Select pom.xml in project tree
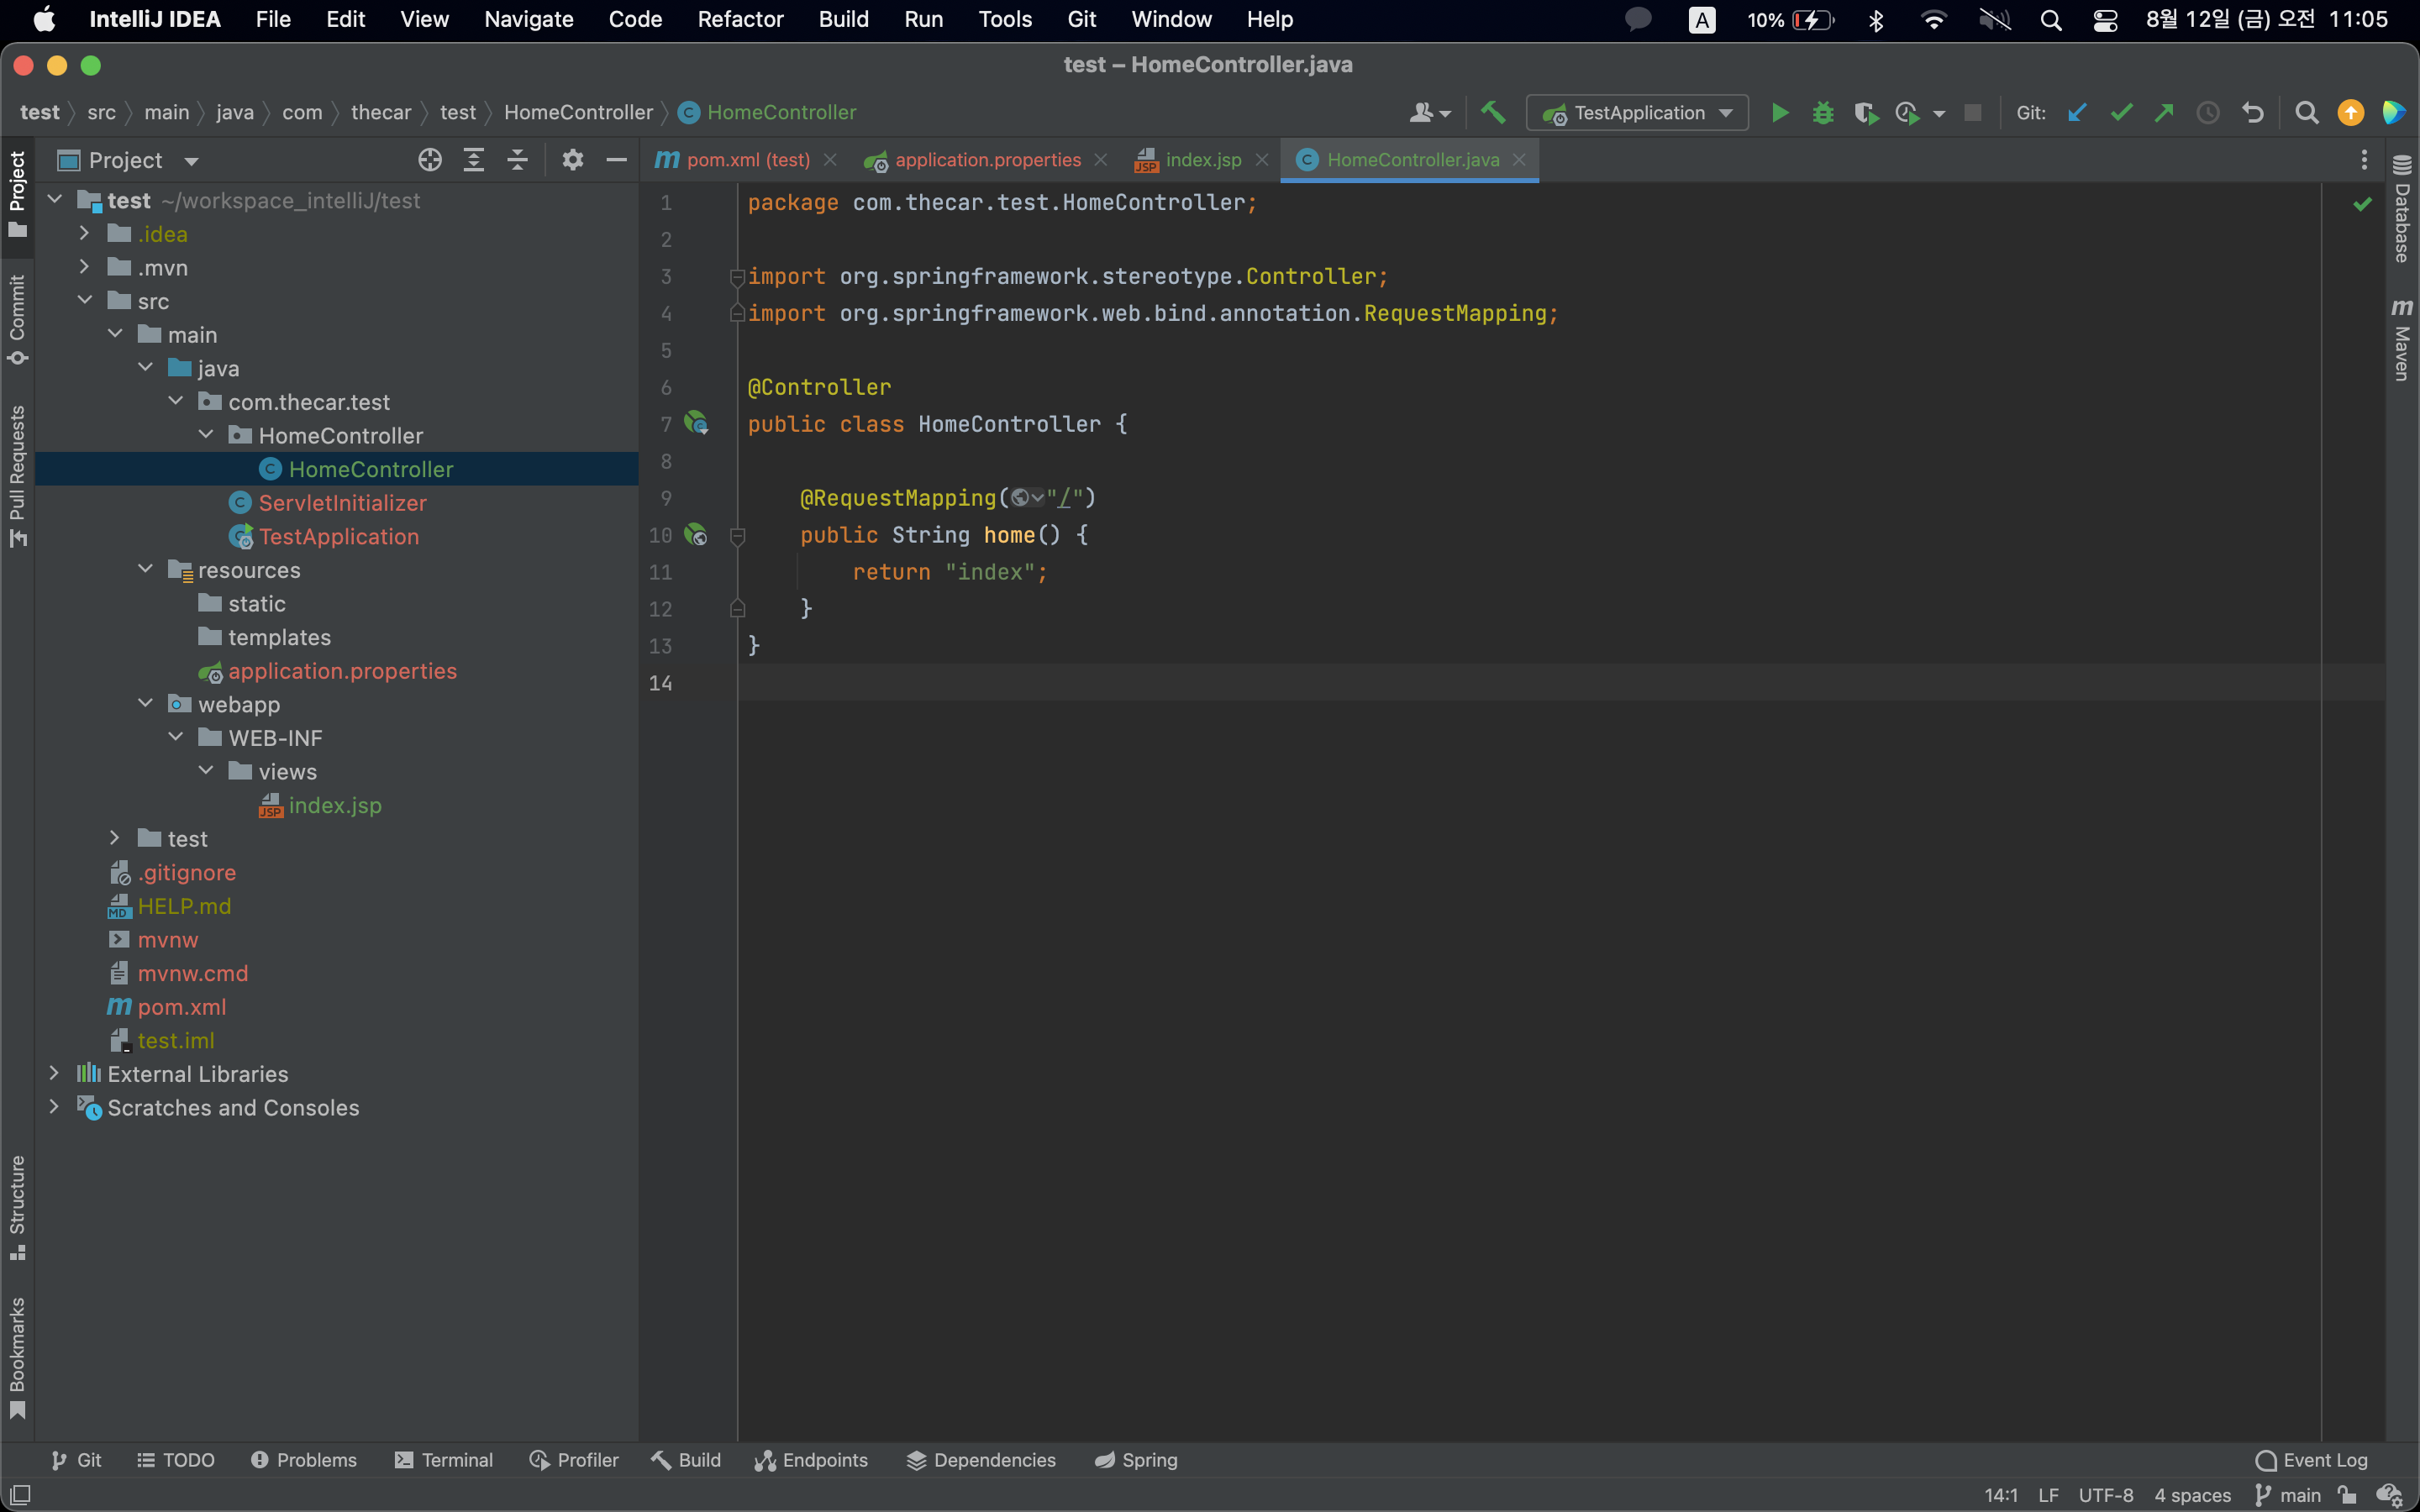The image size is (2420, 1512). [181, 1007]
